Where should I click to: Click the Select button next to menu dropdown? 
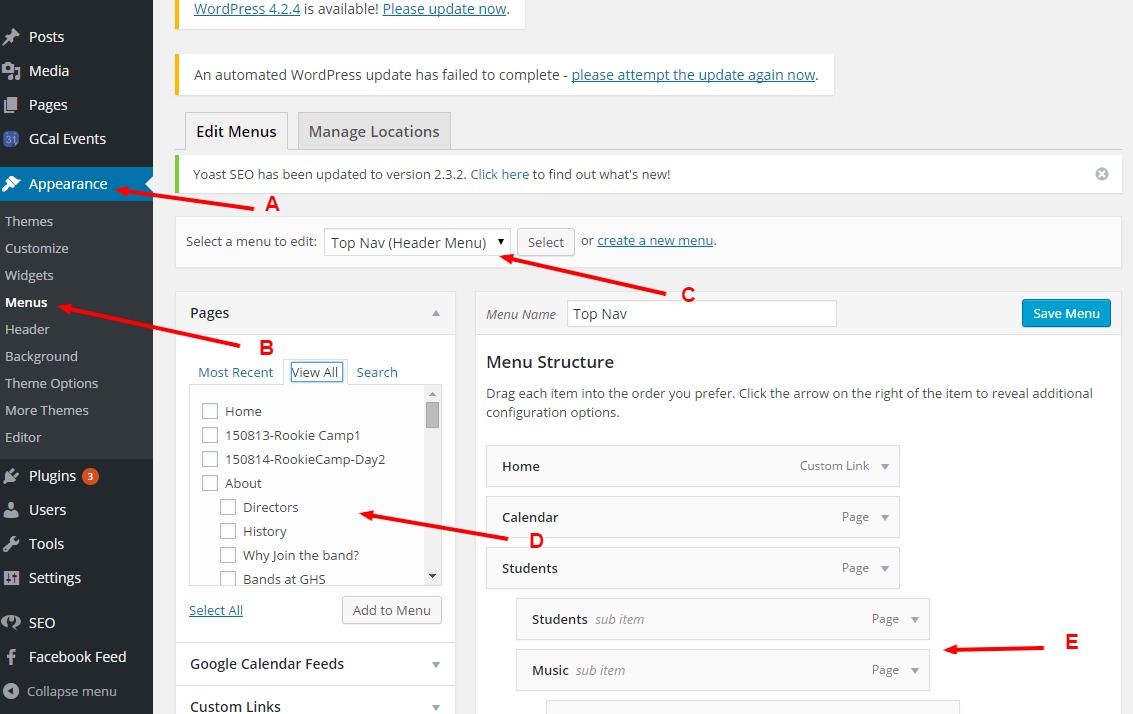(x=546, y=242)
